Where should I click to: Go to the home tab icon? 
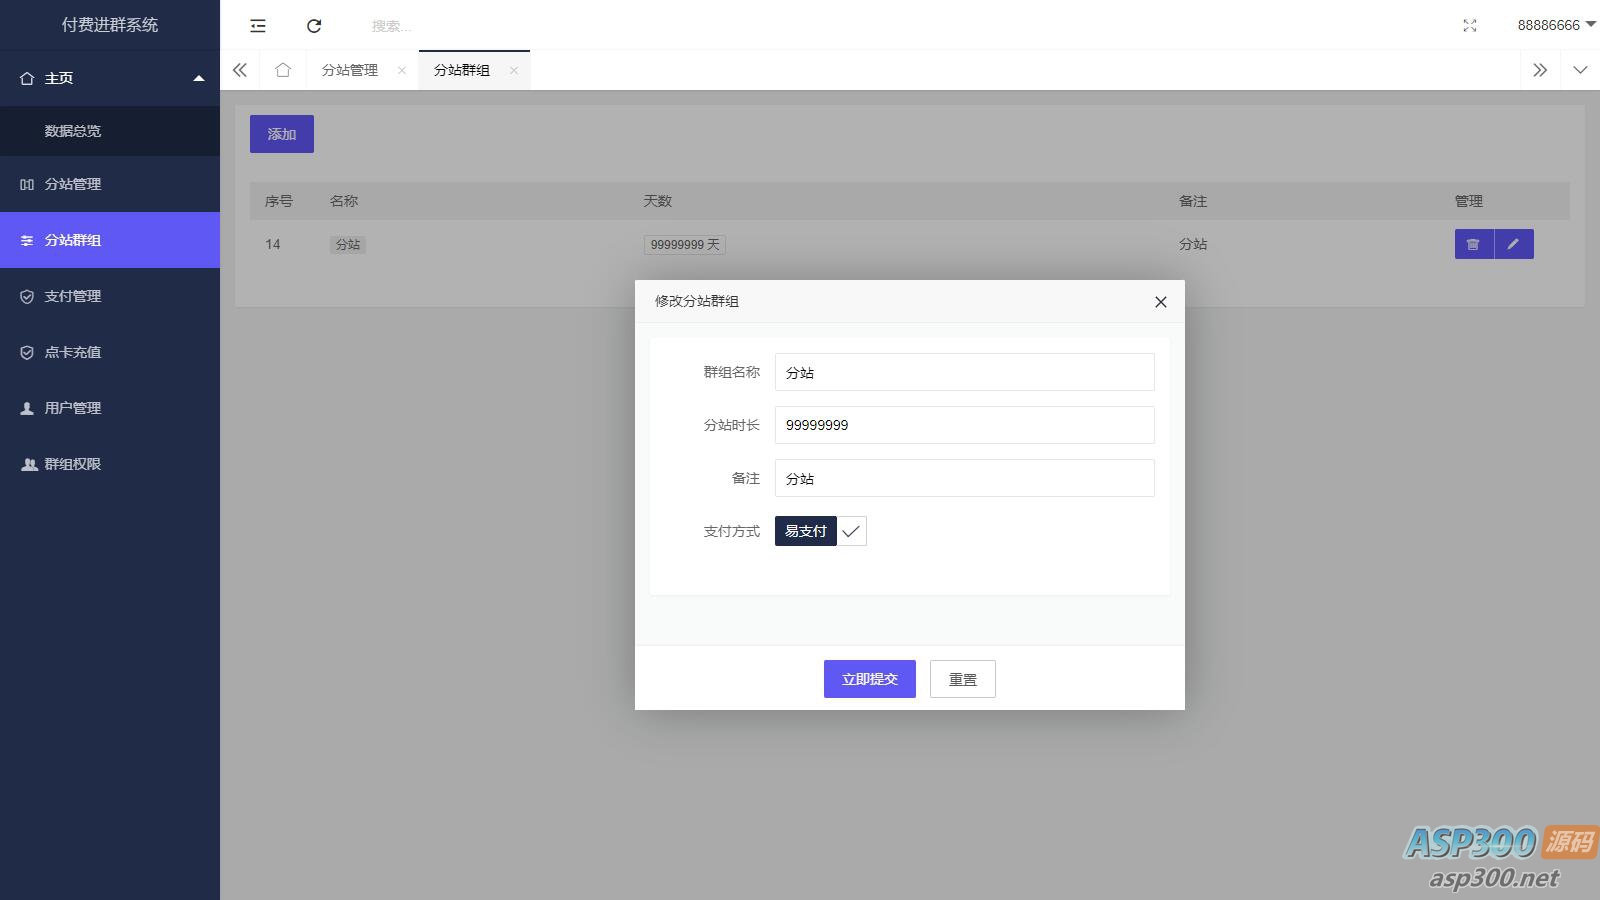click(x=283, y=70)
